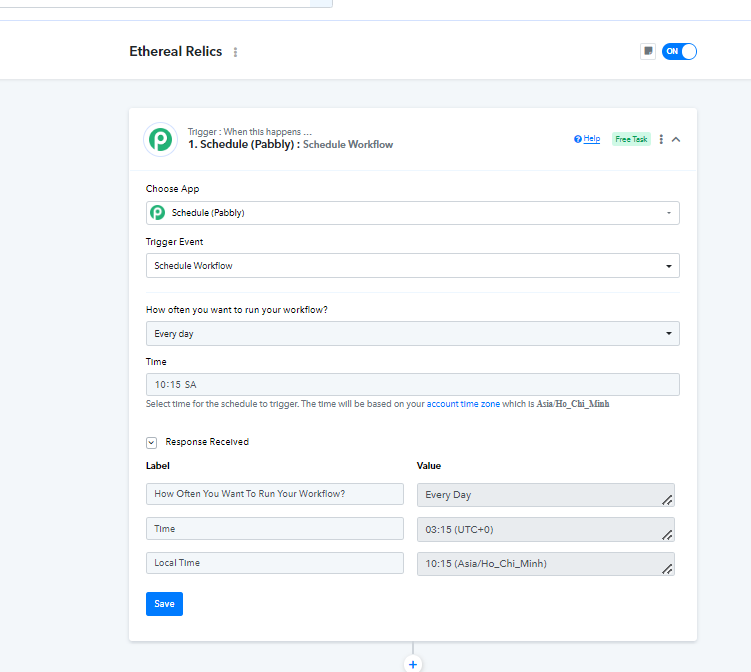Open the Every day frequency dropdown
Viewport: 751px width, 672px height.
(412, 333)
